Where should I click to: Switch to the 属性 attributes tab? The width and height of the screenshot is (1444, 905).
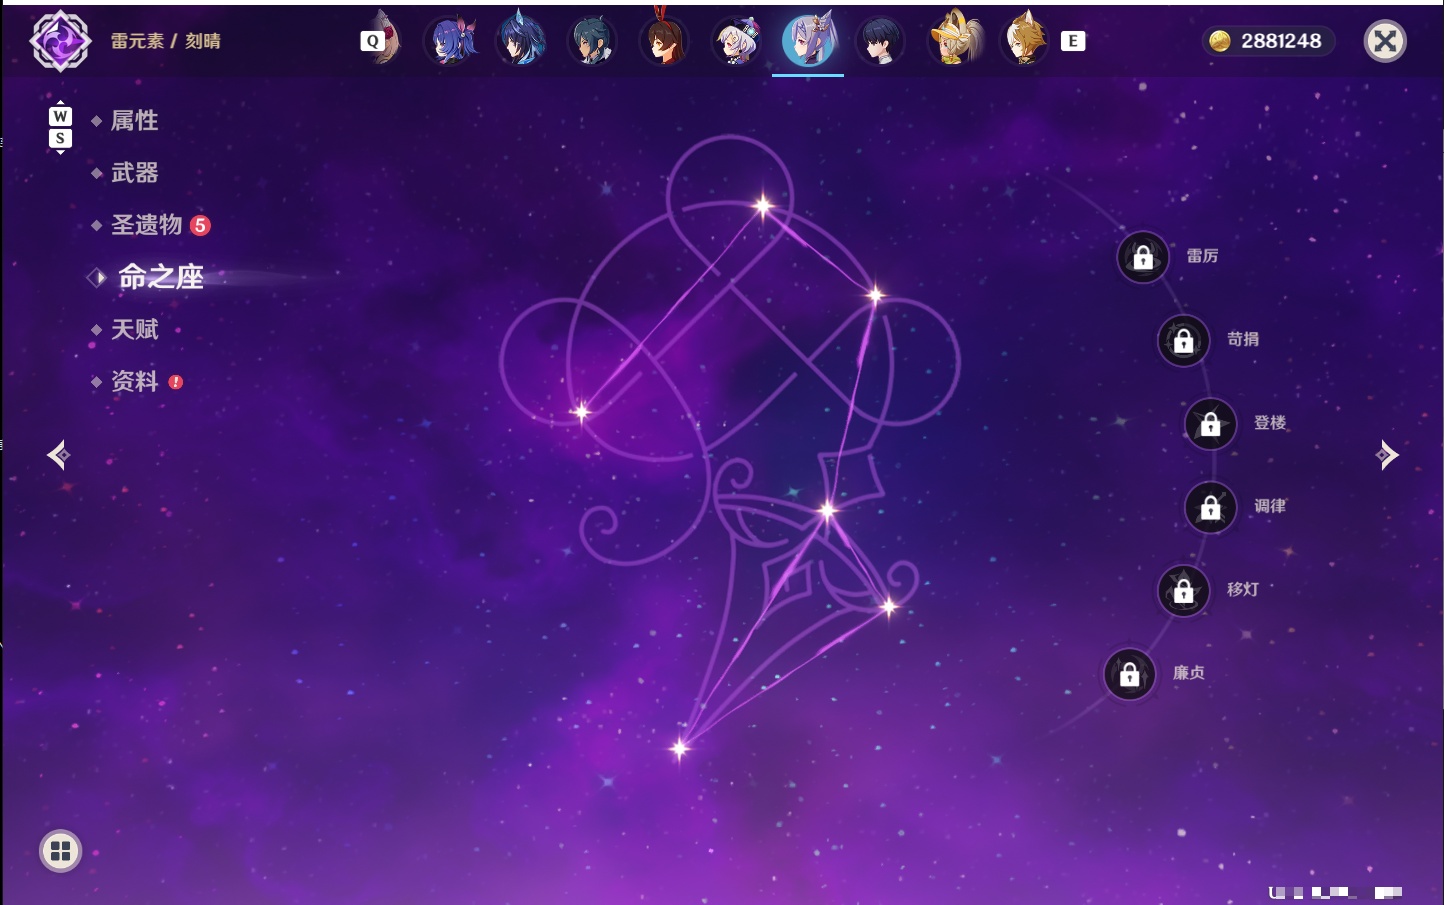pyautogui.click(x=134, y=121)
